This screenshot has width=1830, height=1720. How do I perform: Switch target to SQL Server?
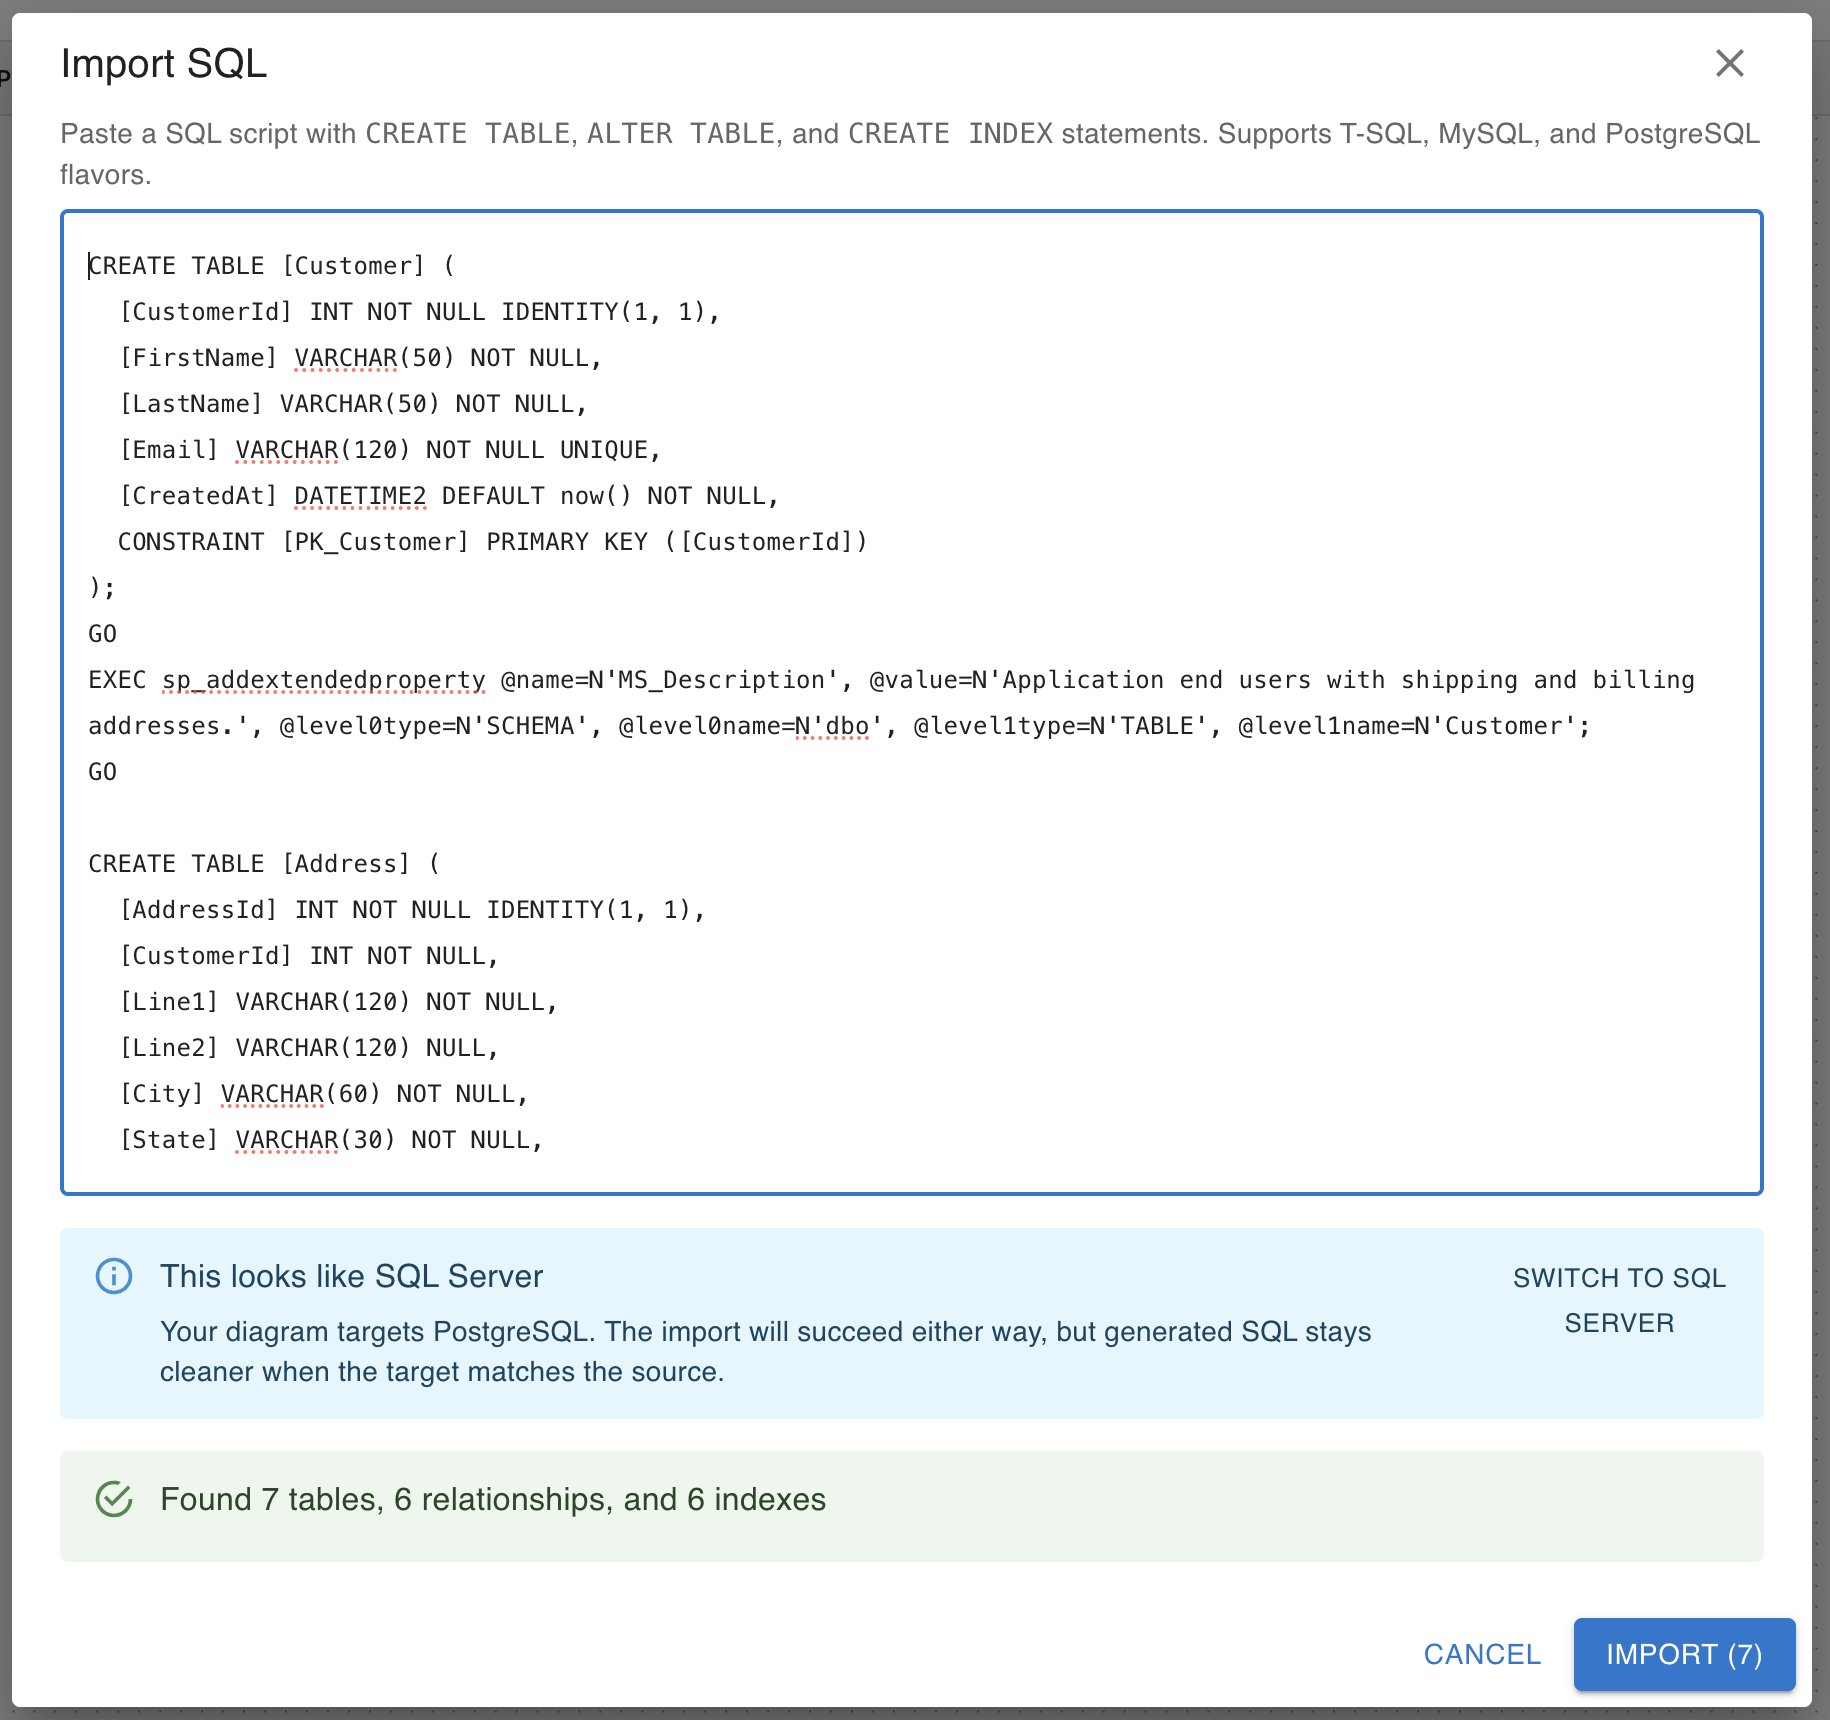(x=1619, y=1300)
